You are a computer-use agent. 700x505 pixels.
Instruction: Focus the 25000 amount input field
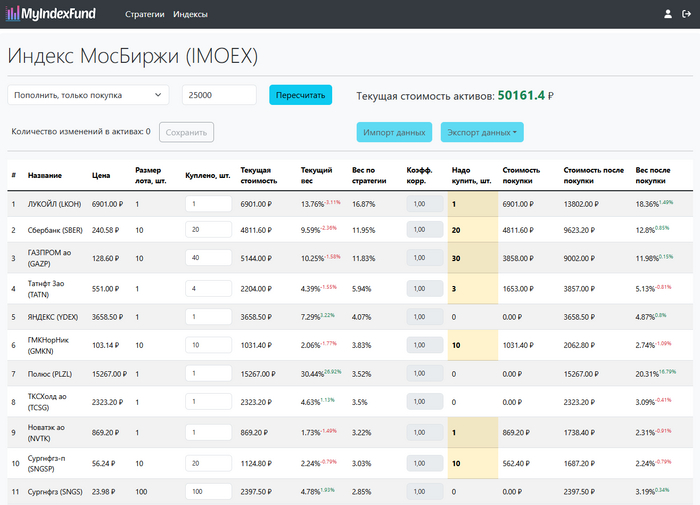tap(219, 95)
